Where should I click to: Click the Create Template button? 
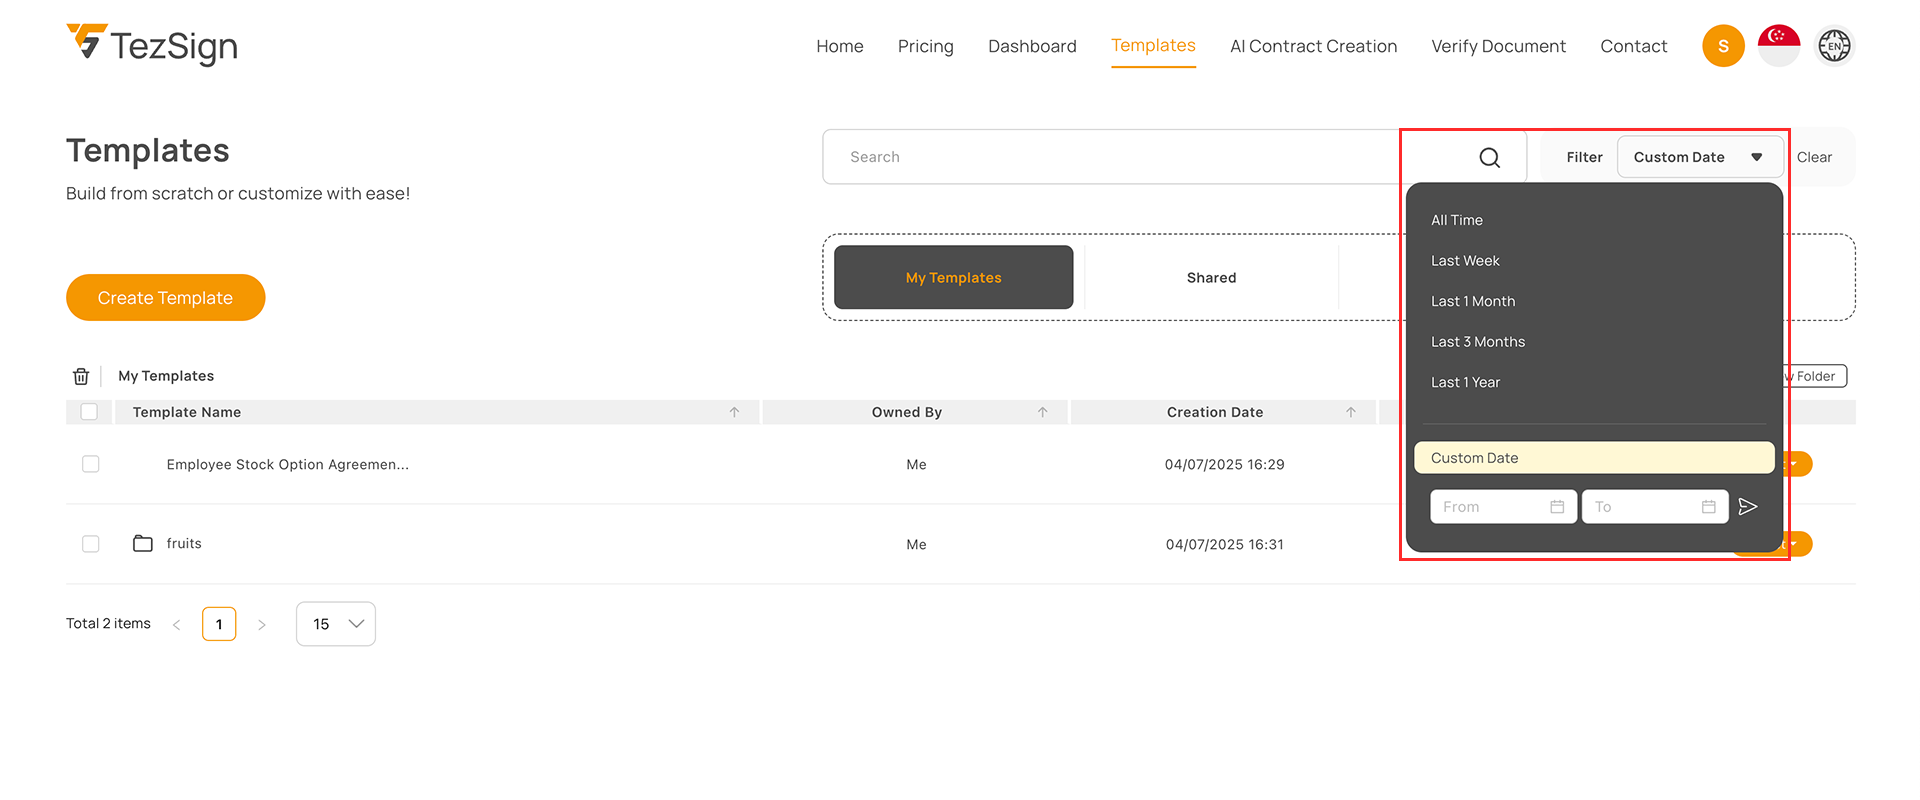[165, 298]
